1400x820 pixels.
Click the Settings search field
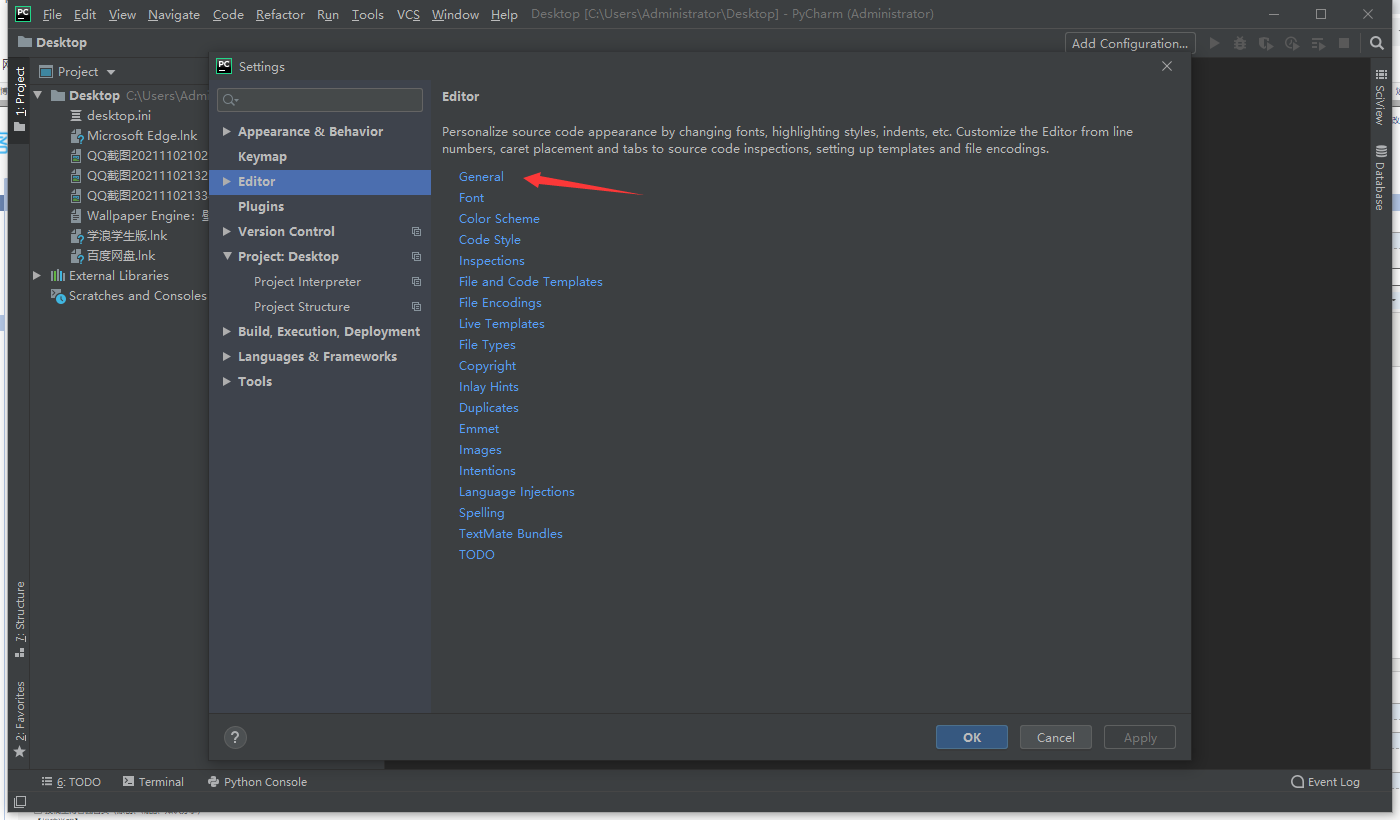tap(320, 99)
